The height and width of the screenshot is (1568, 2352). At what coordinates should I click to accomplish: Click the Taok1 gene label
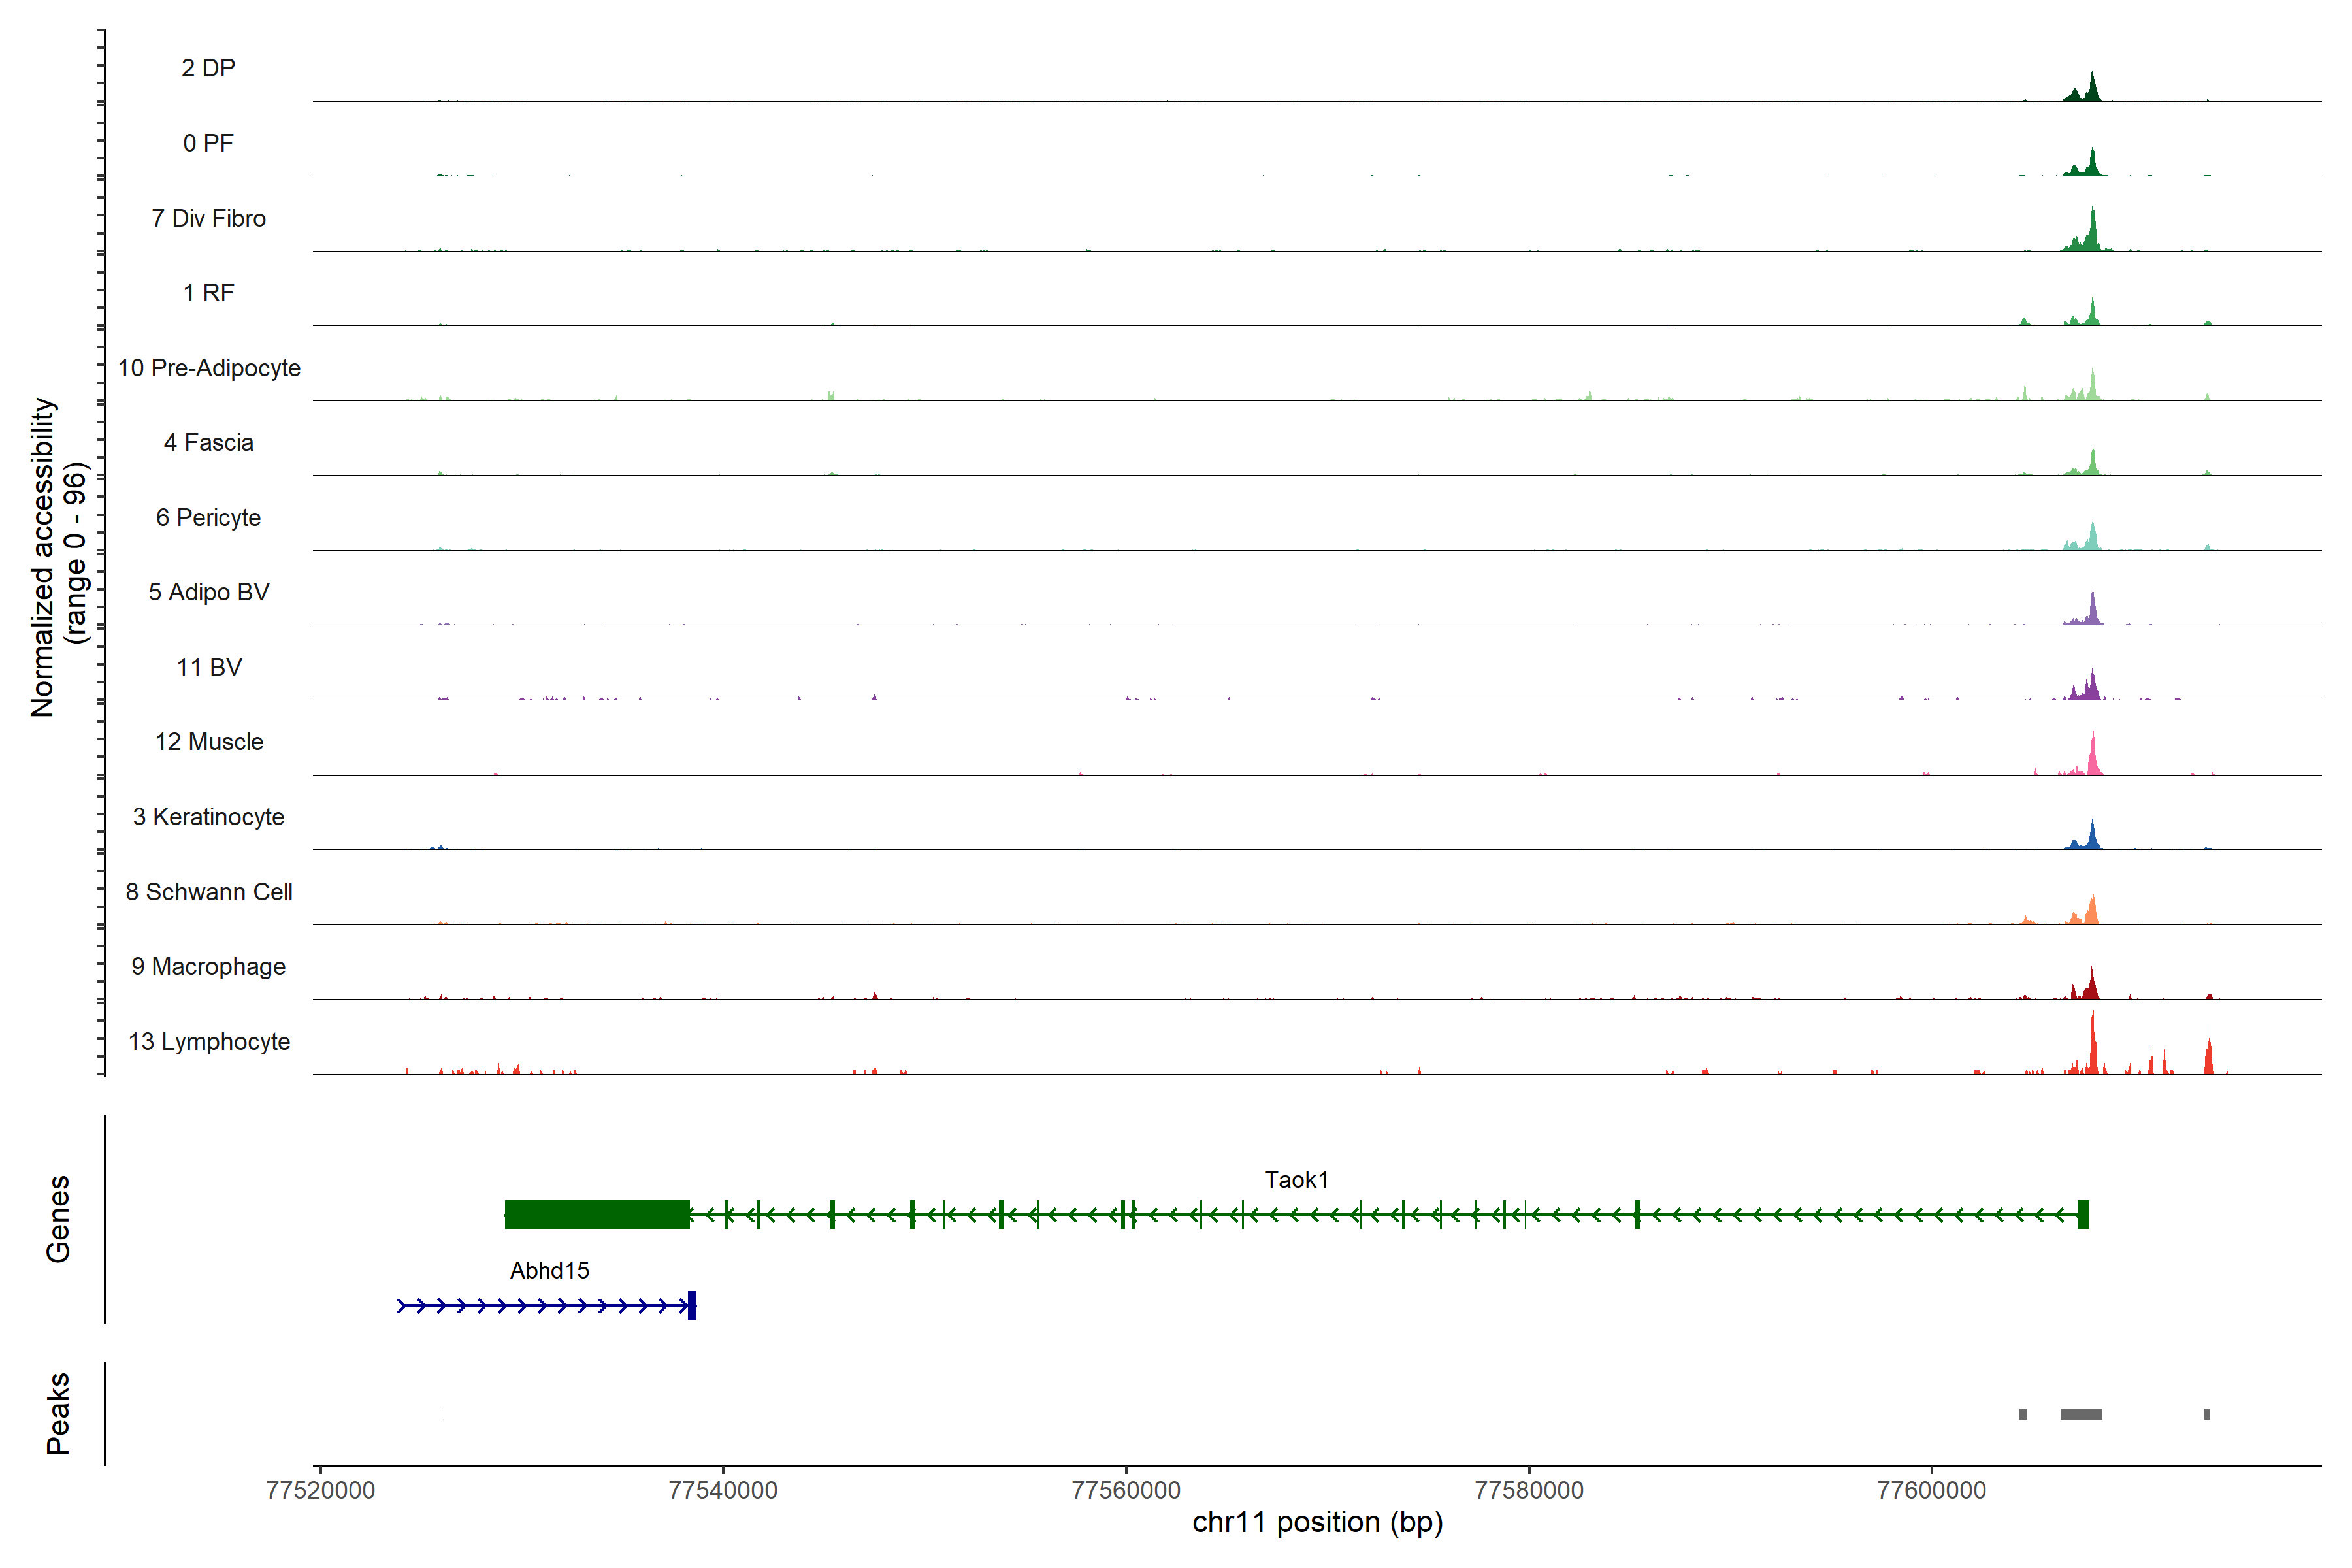point(1296,1180)
